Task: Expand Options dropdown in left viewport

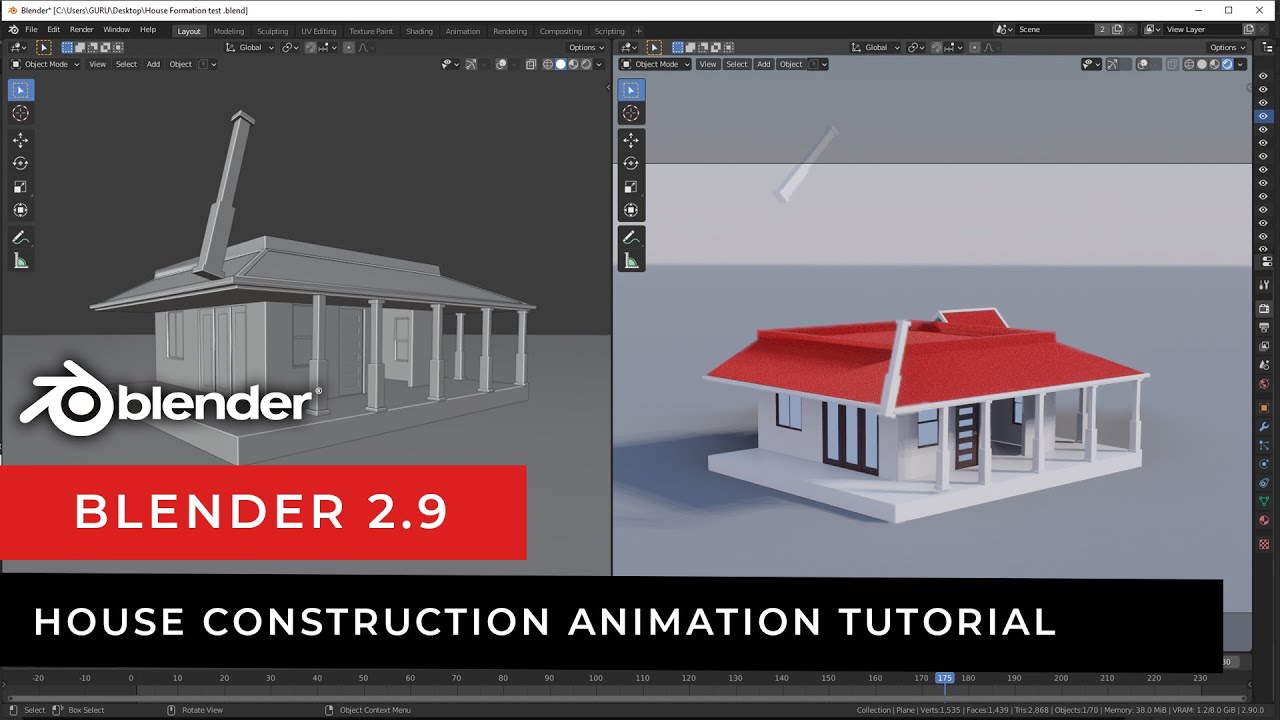Action: 586,47
